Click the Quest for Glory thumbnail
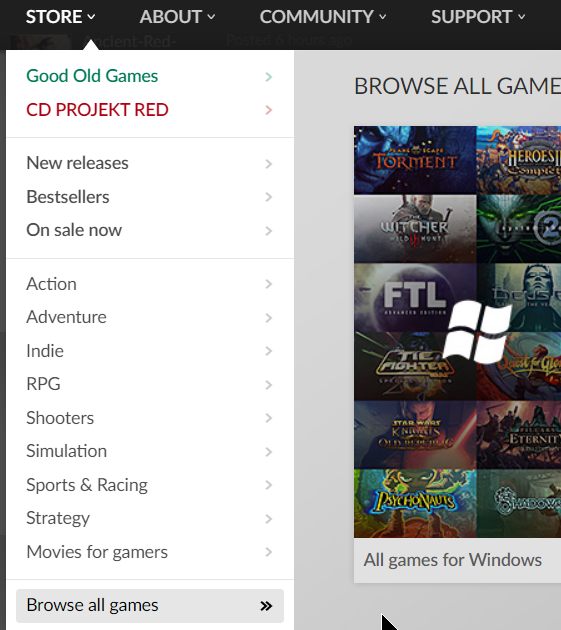Image resolution: width=561 pixels, height=630 pixels. [519, 366]
